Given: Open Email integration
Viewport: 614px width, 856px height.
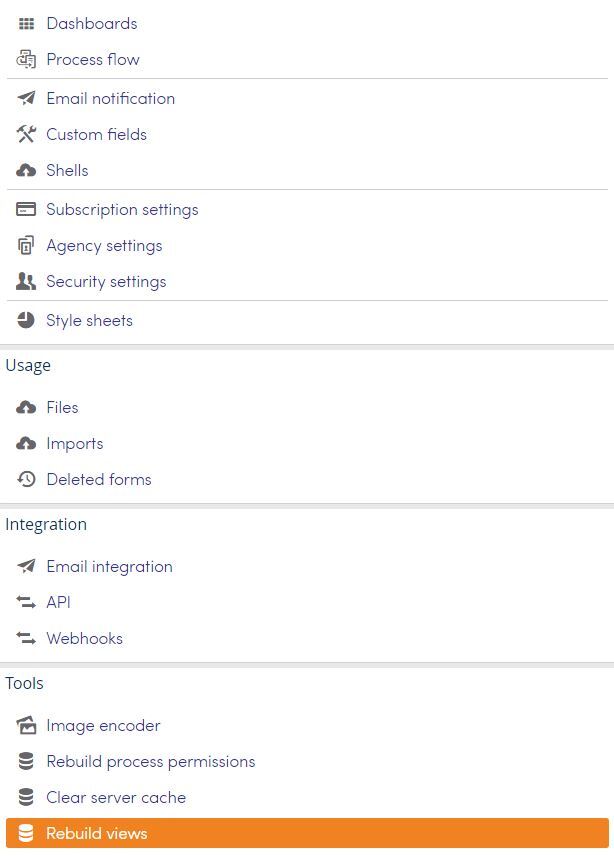Looking at the screenshot, I should [307, 566].
